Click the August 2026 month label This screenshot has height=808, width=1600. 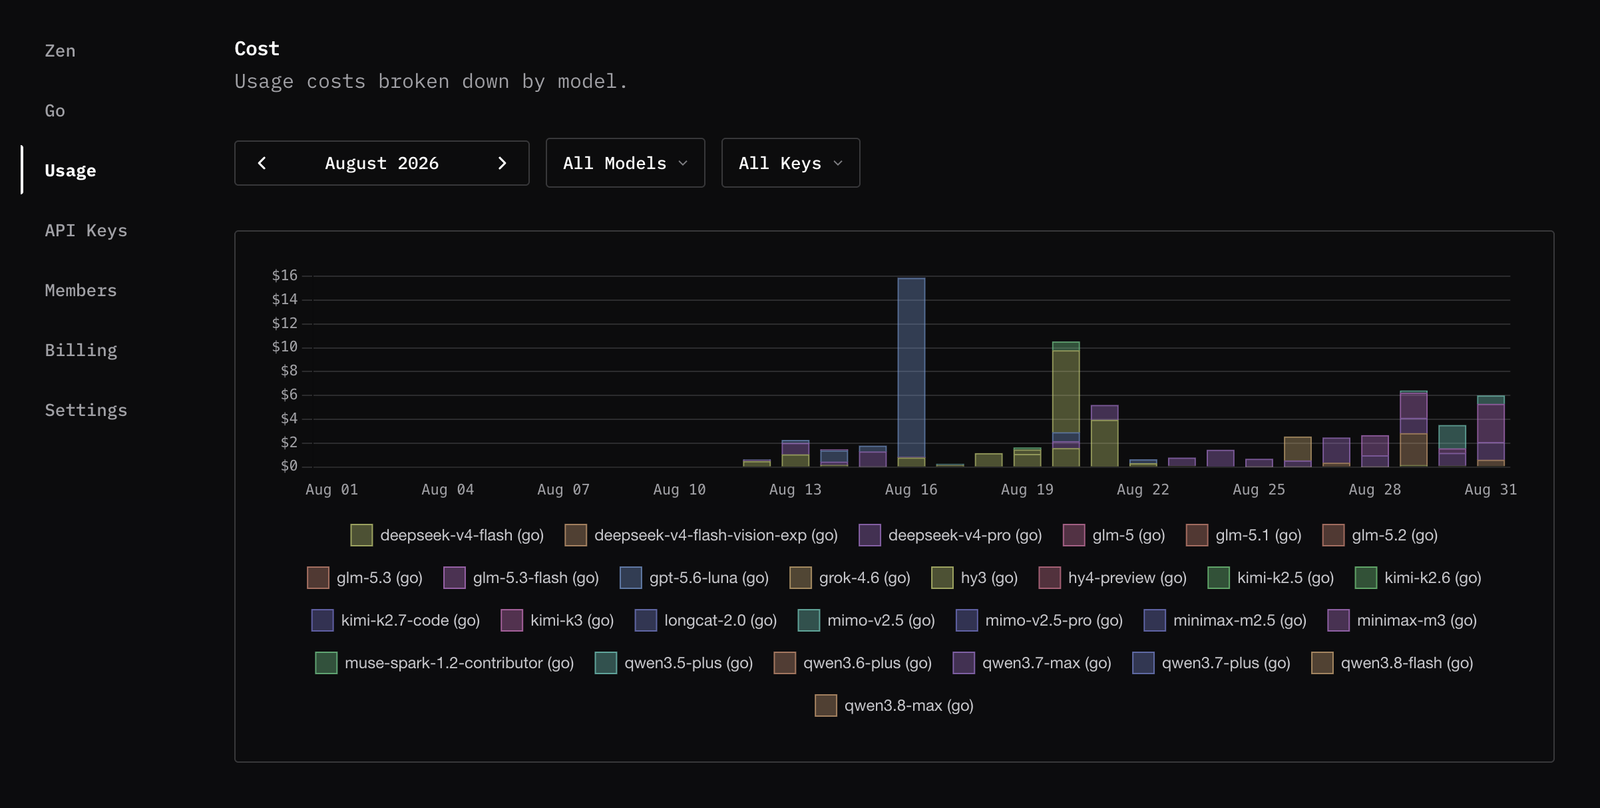click(x=382, y=163)
